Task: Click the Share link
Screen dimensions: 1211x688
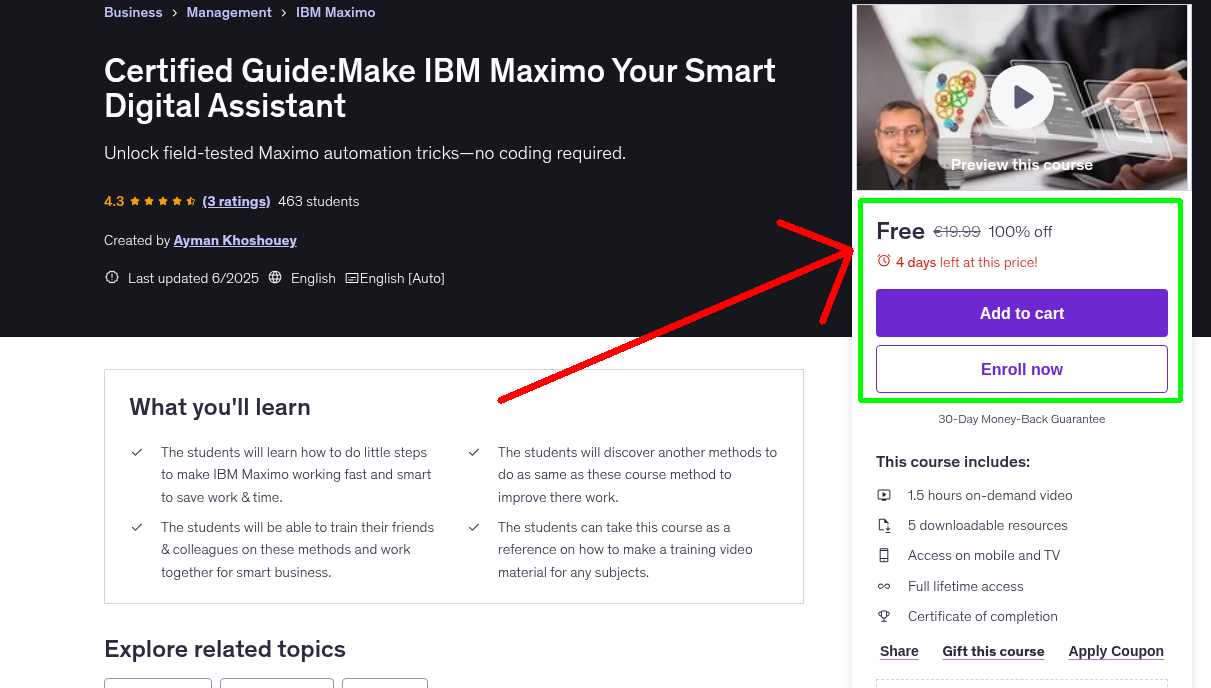Action: 899,651
